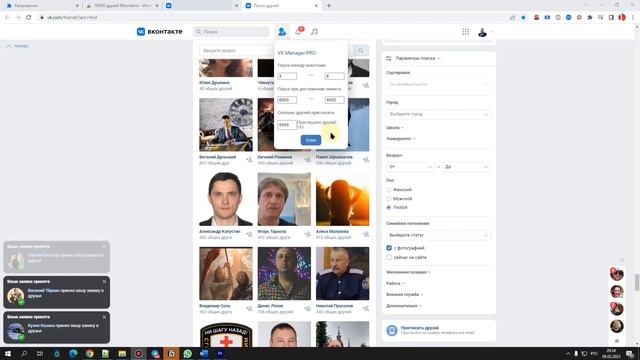Select the Любой gender radio button
This screenshot has height=360, width=640.
[389, 207]
